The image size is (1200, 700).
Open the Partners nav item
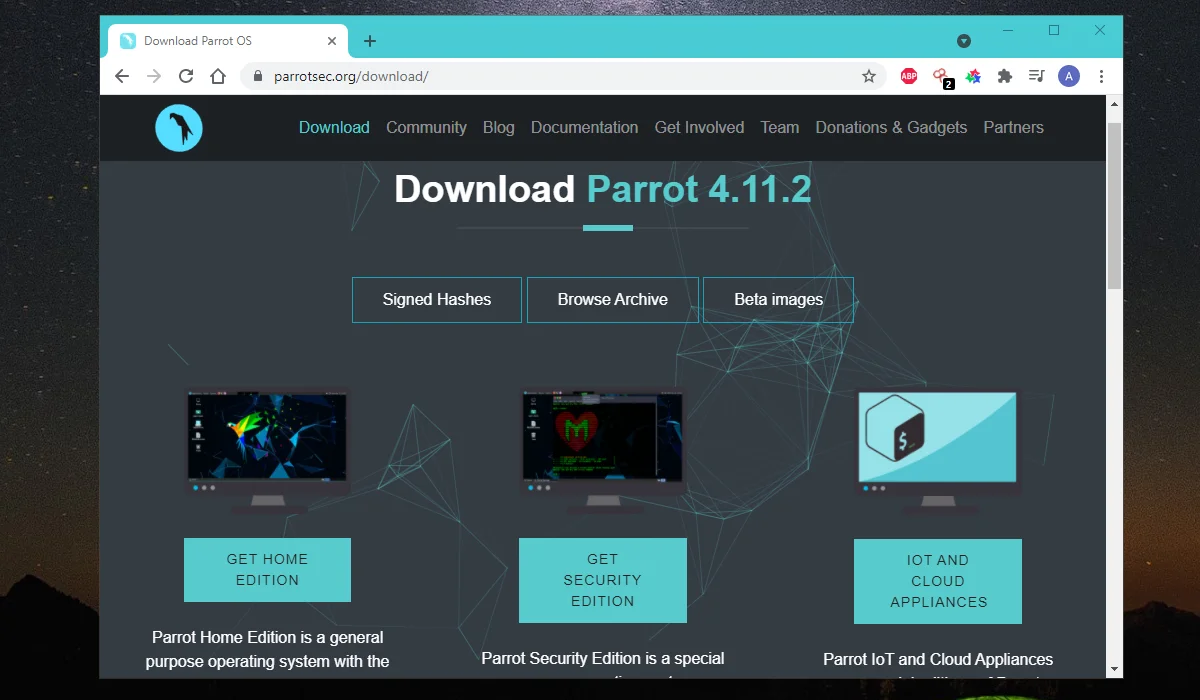1013,127
